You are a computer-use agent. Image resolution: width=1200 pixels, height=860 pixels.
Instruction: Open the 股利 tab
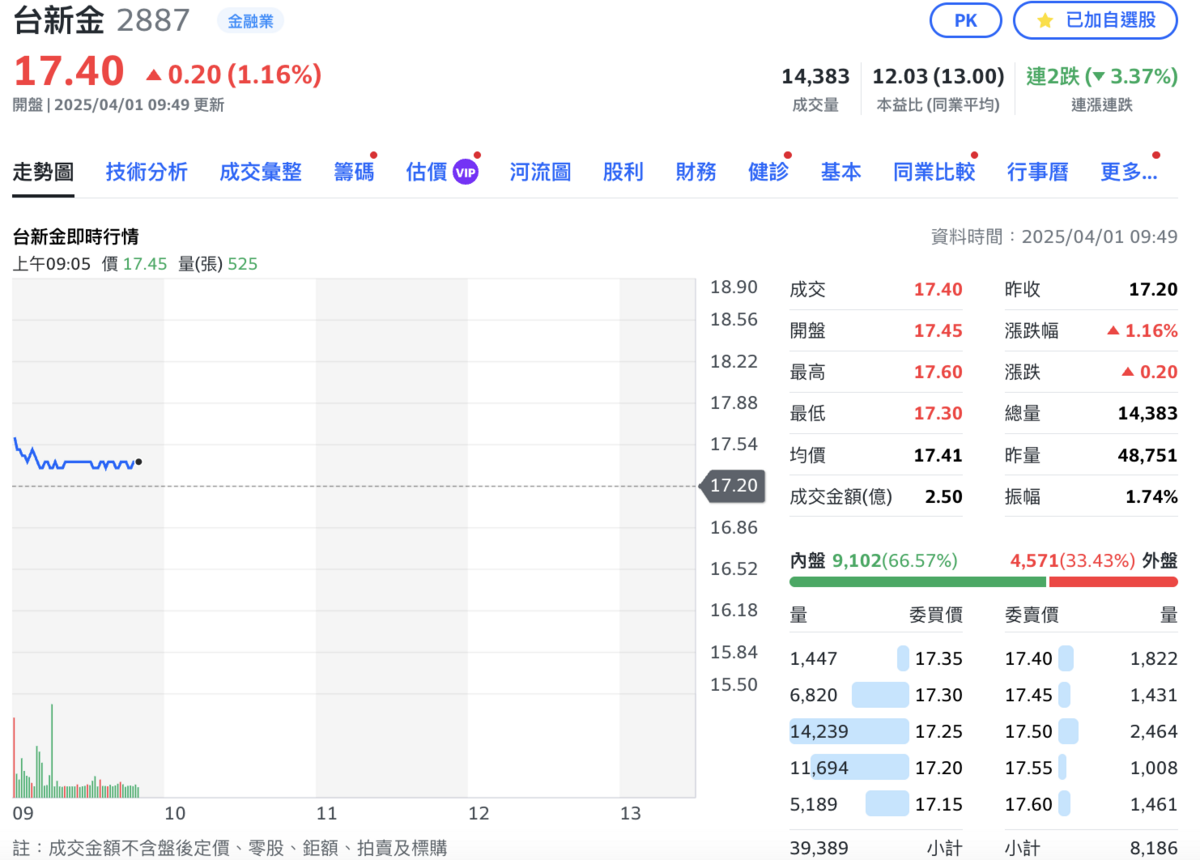coord(623,172)
